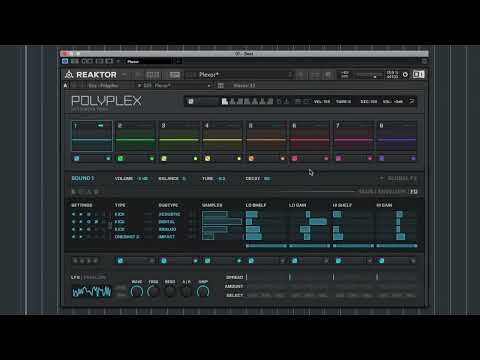The height and width of the screenshot is (360, 480).
Task: Switch to the EQ view button
Action: pyautogui.click(x=414, y=192)
